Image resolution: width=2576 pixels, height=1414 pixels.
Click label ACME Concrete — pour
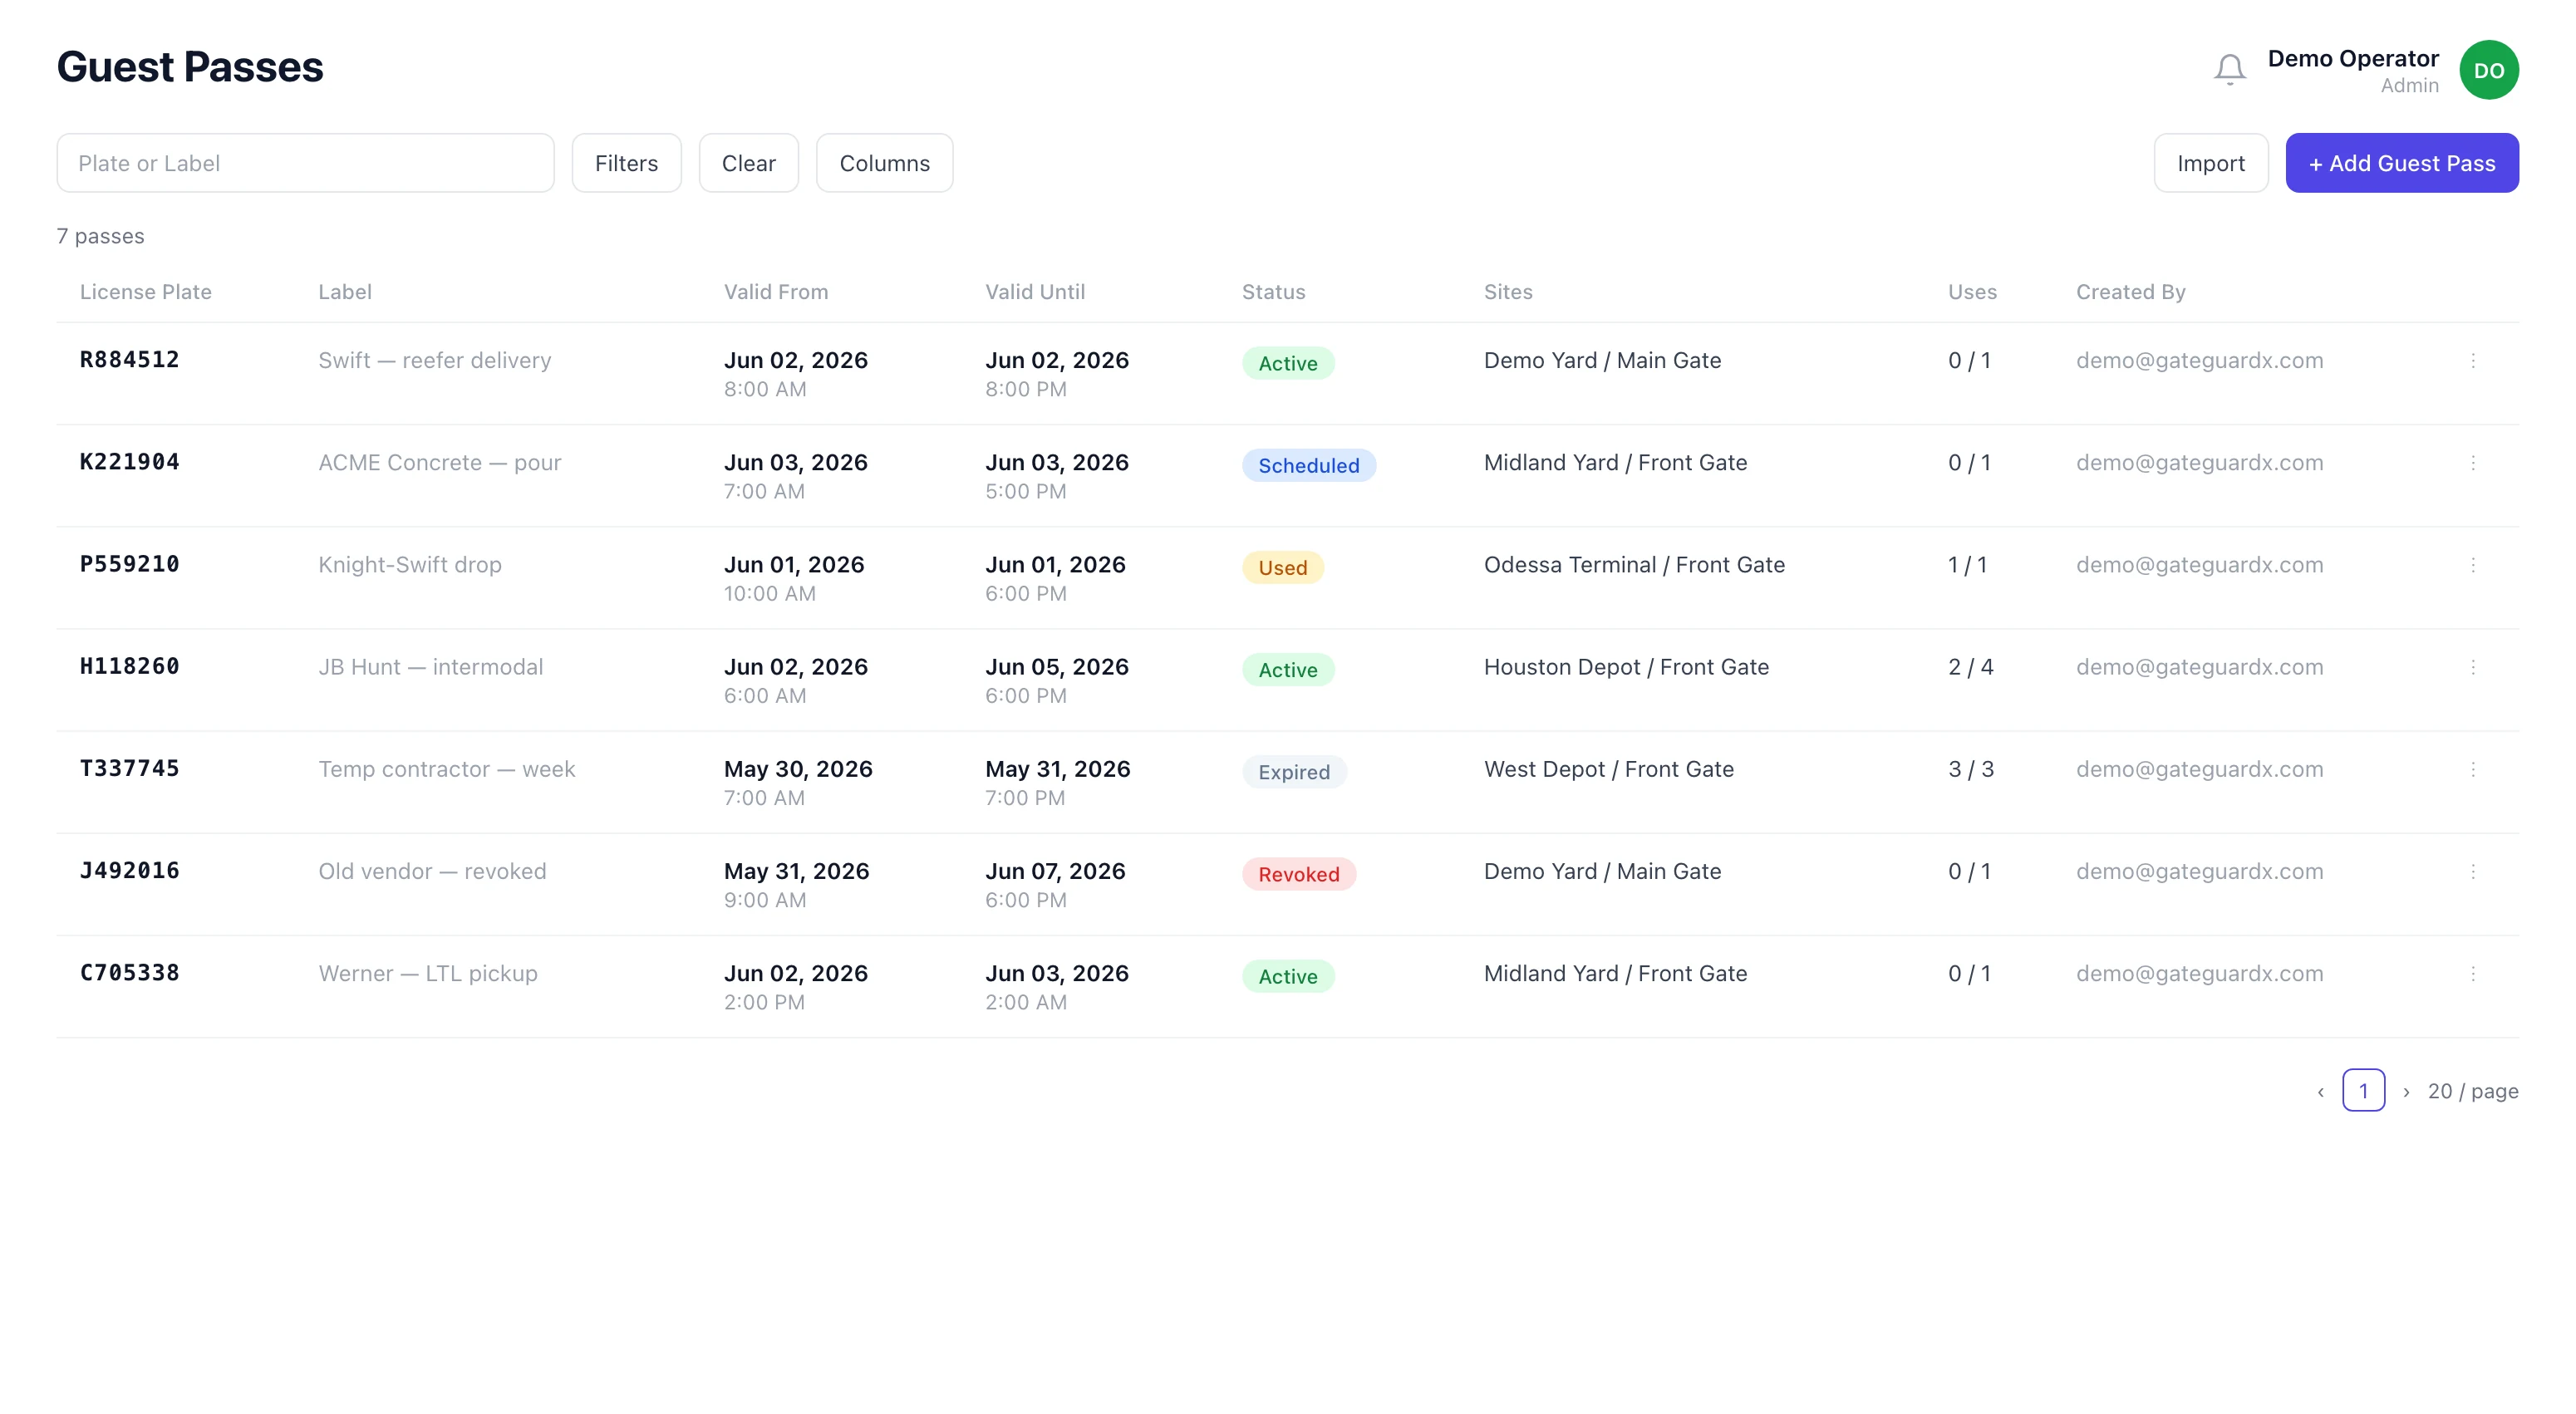click(x=439, y=462)
